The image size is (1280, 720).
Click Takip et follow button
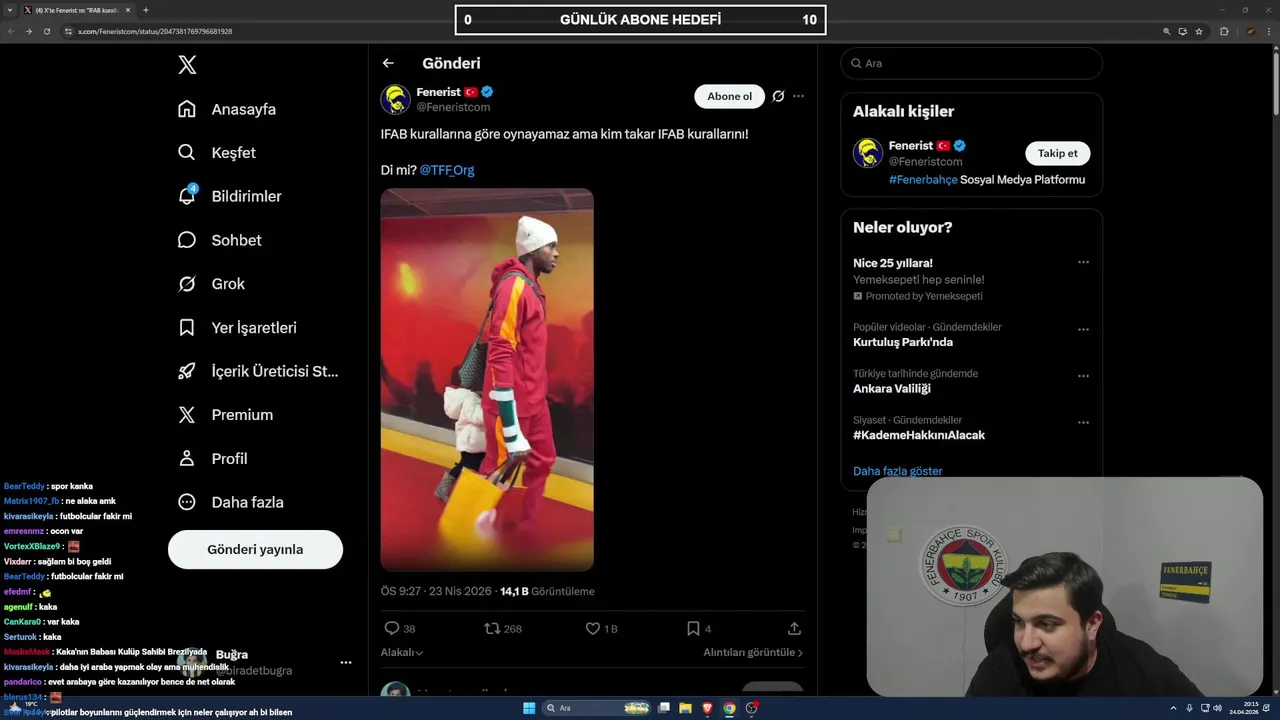pyautogui.click(x=1057, y=153)
